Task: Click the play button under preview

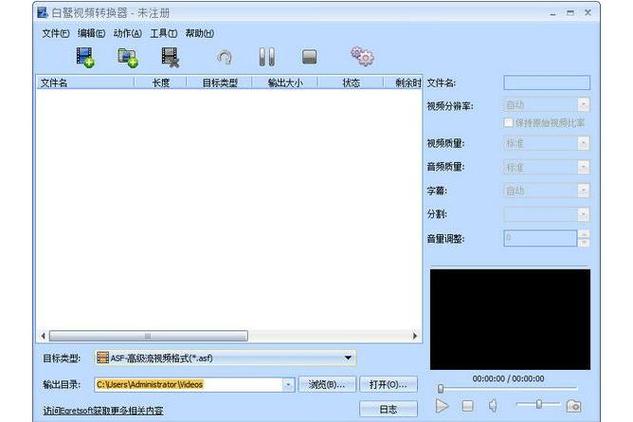Action: click(x=442, y=405)
